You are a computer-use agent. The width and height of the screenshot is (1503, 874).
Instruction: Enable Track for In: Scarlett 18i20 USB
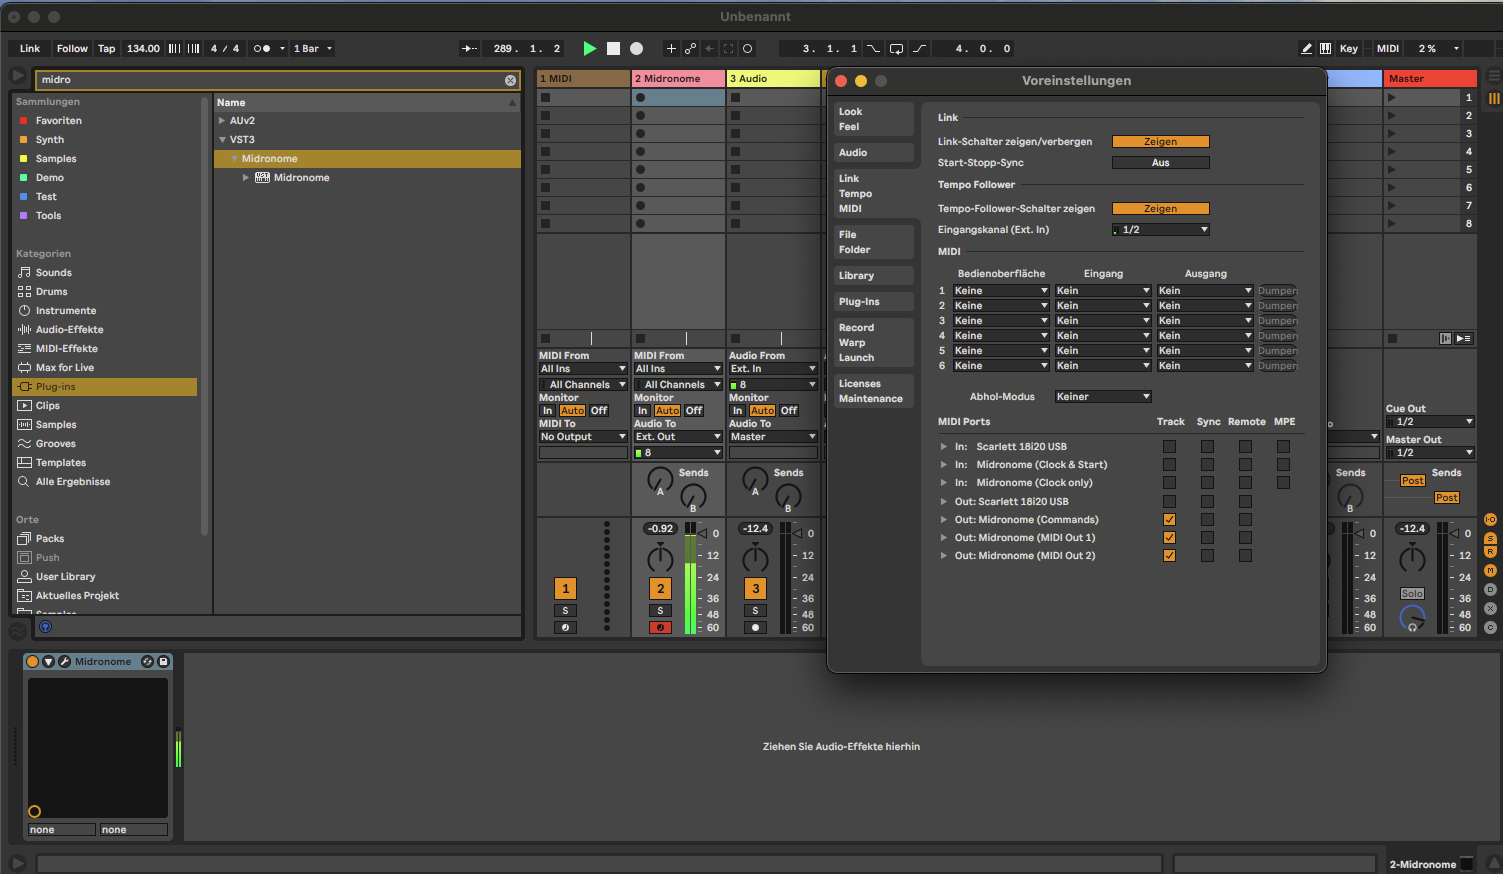pyautogui.click(x=1169, y=447)
